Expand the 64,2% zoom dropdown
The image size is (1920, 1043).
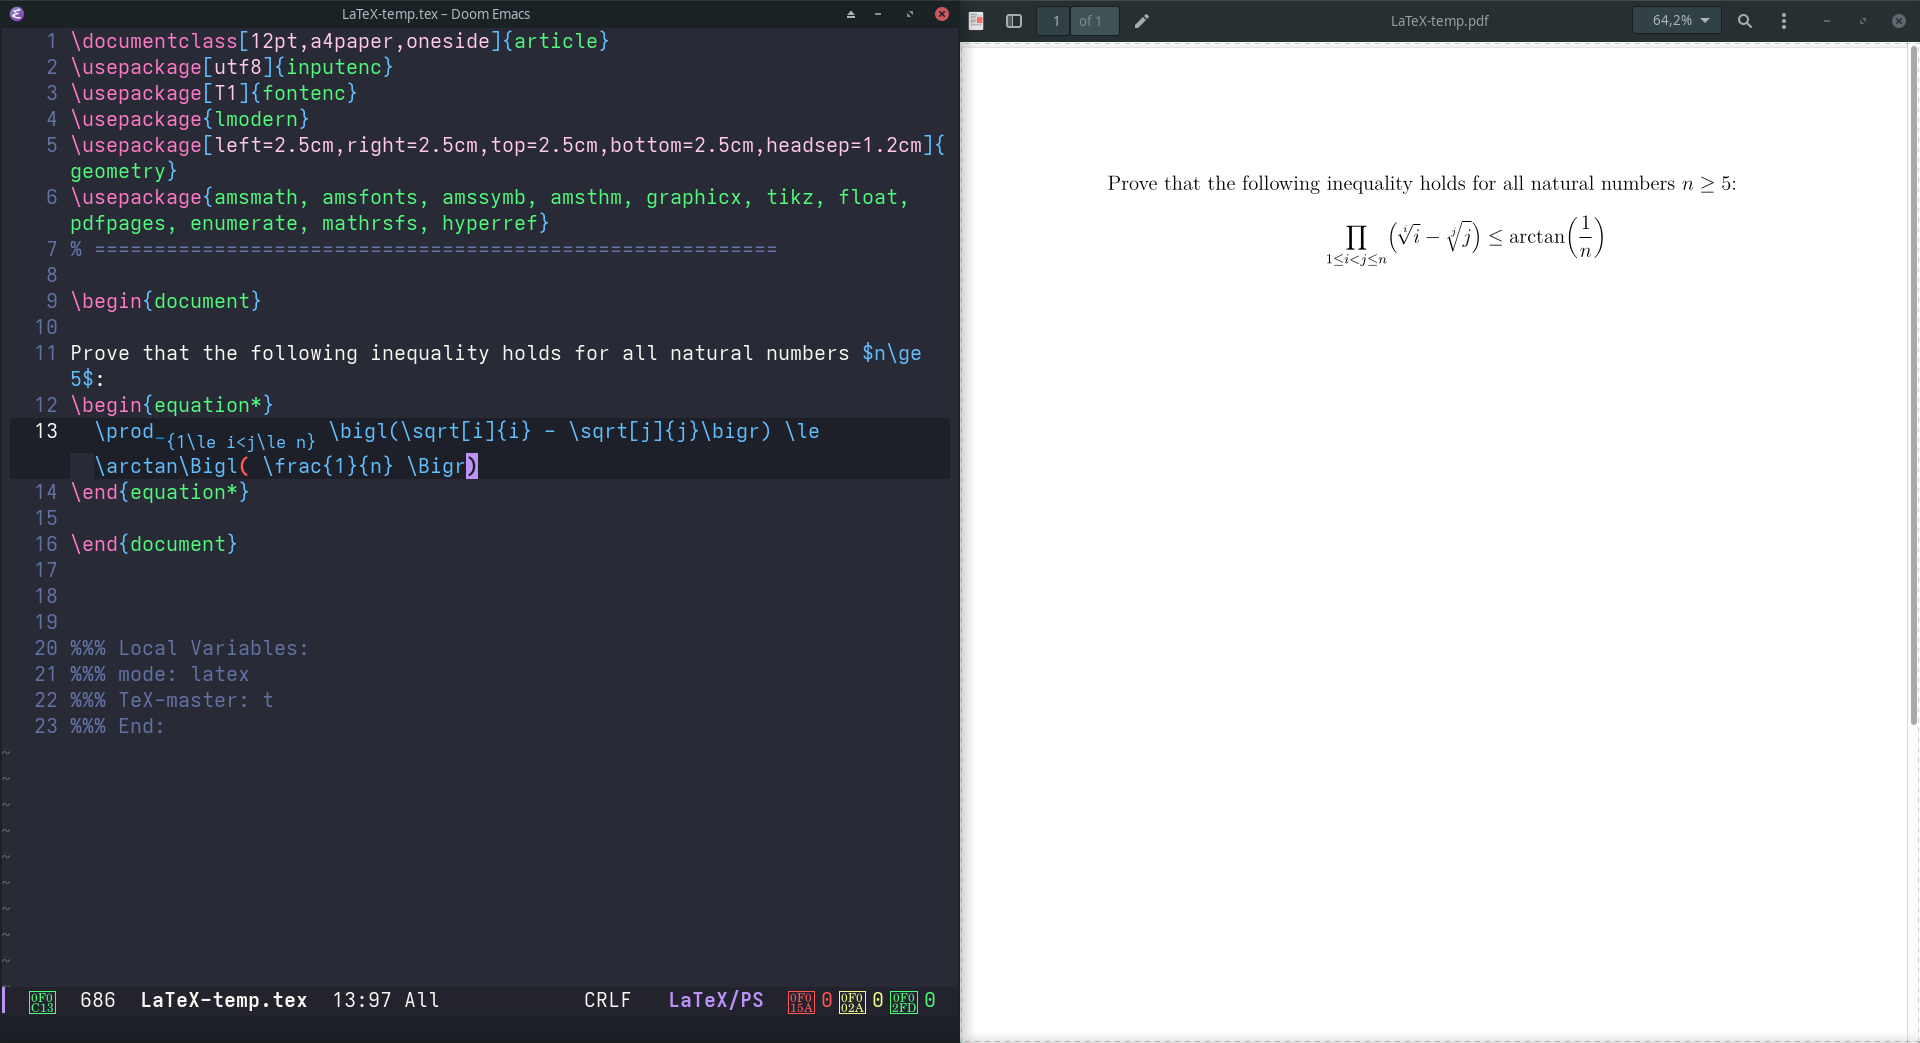[x=1679, y=21]
